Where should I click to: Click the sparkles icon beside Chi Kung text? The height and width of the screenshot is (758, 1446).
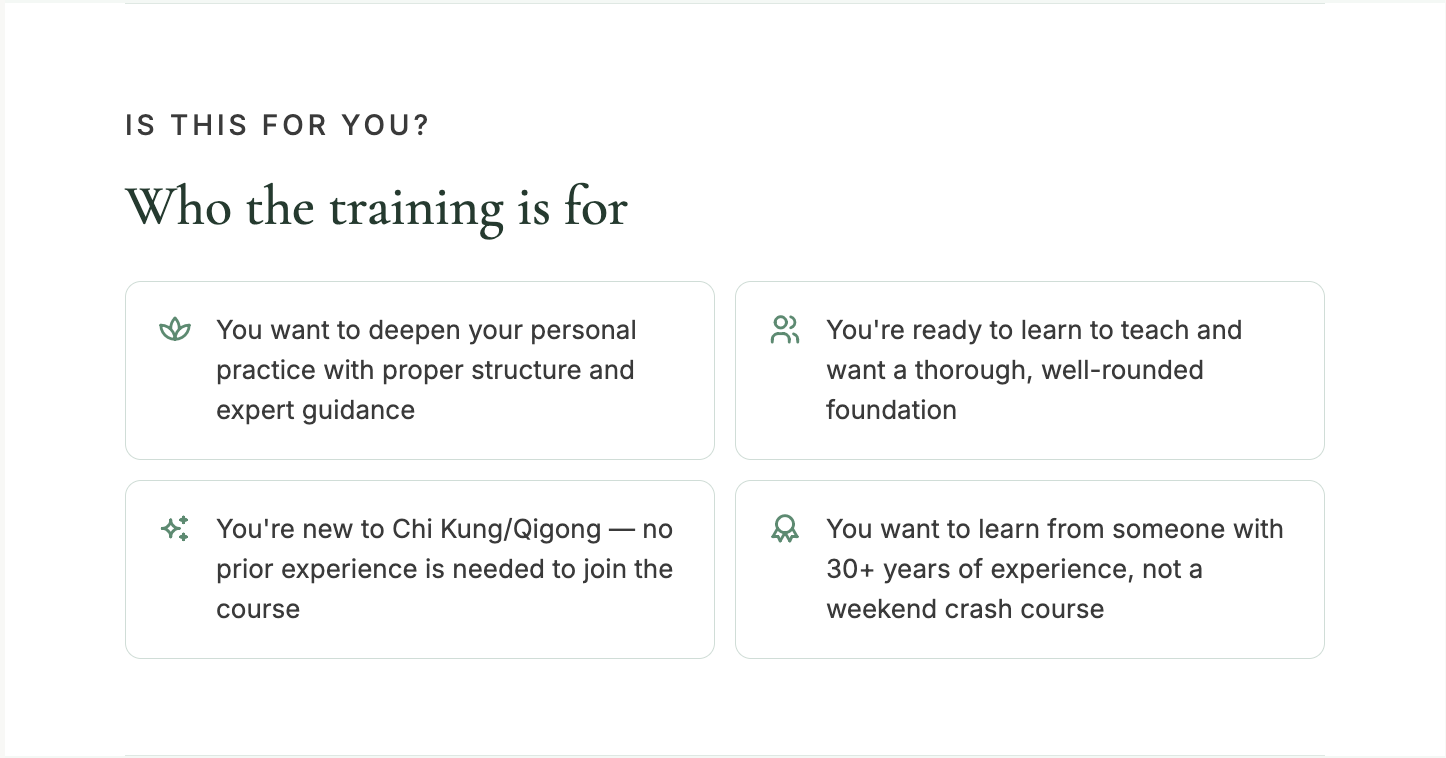tap(175, 528)
